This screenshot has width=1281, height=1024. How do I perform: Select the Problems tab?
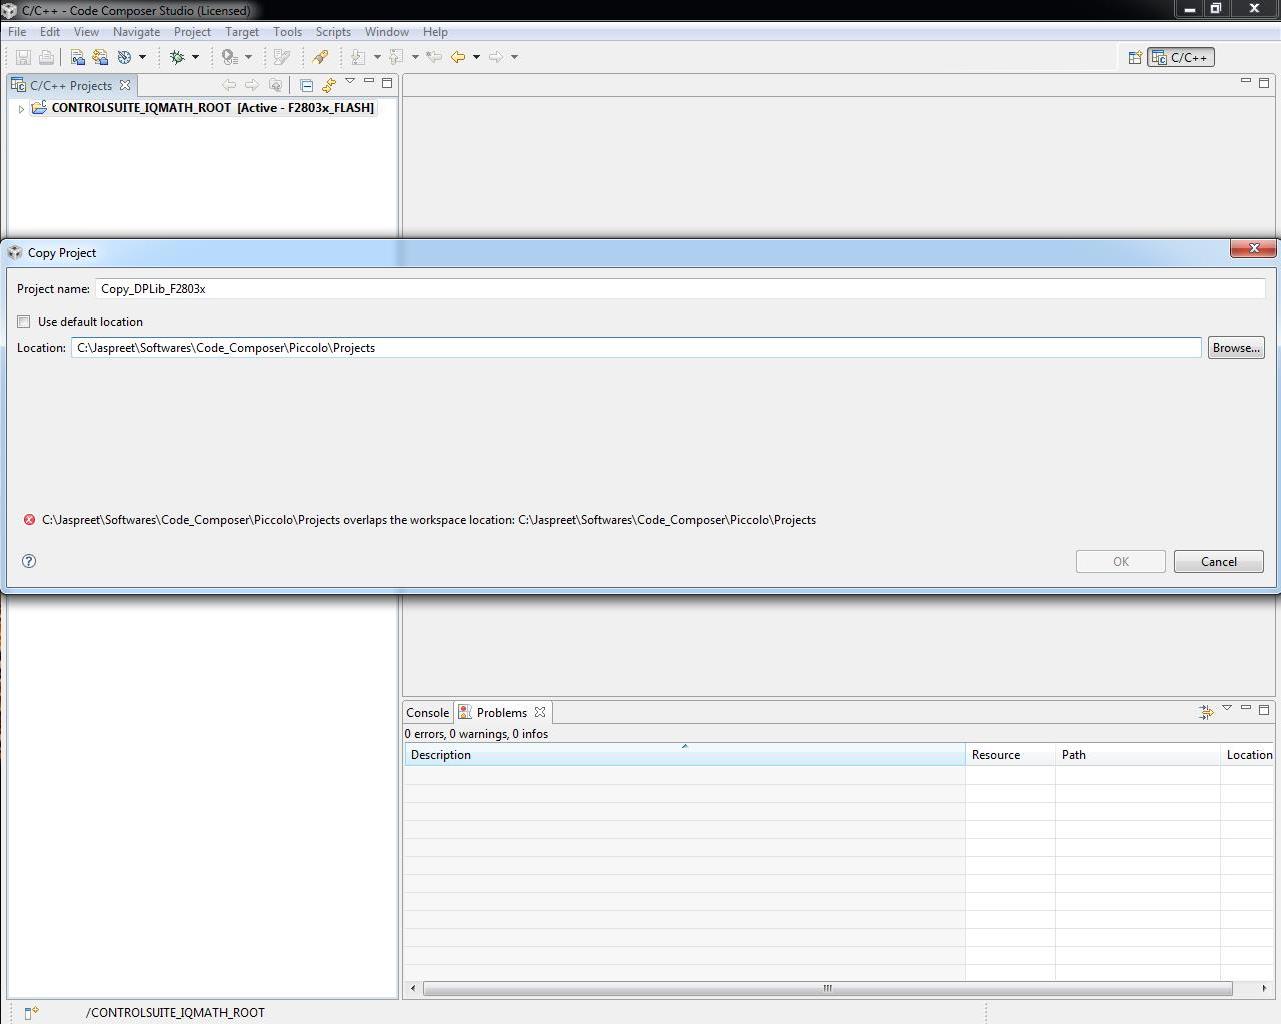502,713
